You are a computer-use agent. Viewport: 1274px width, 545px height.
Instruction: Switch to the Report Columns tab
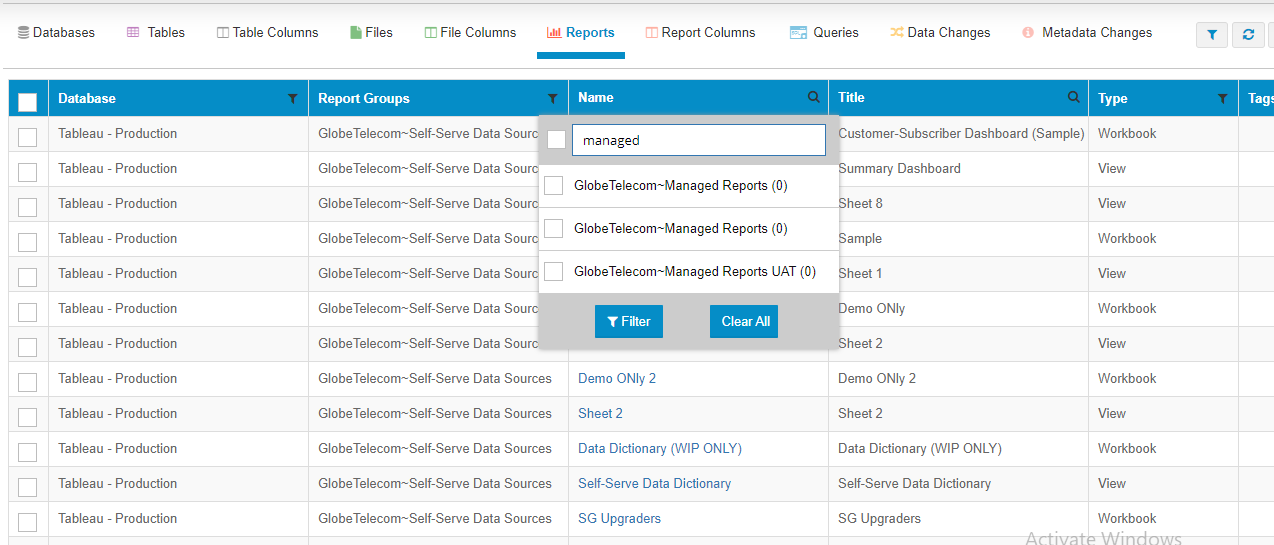pos(700,33)
